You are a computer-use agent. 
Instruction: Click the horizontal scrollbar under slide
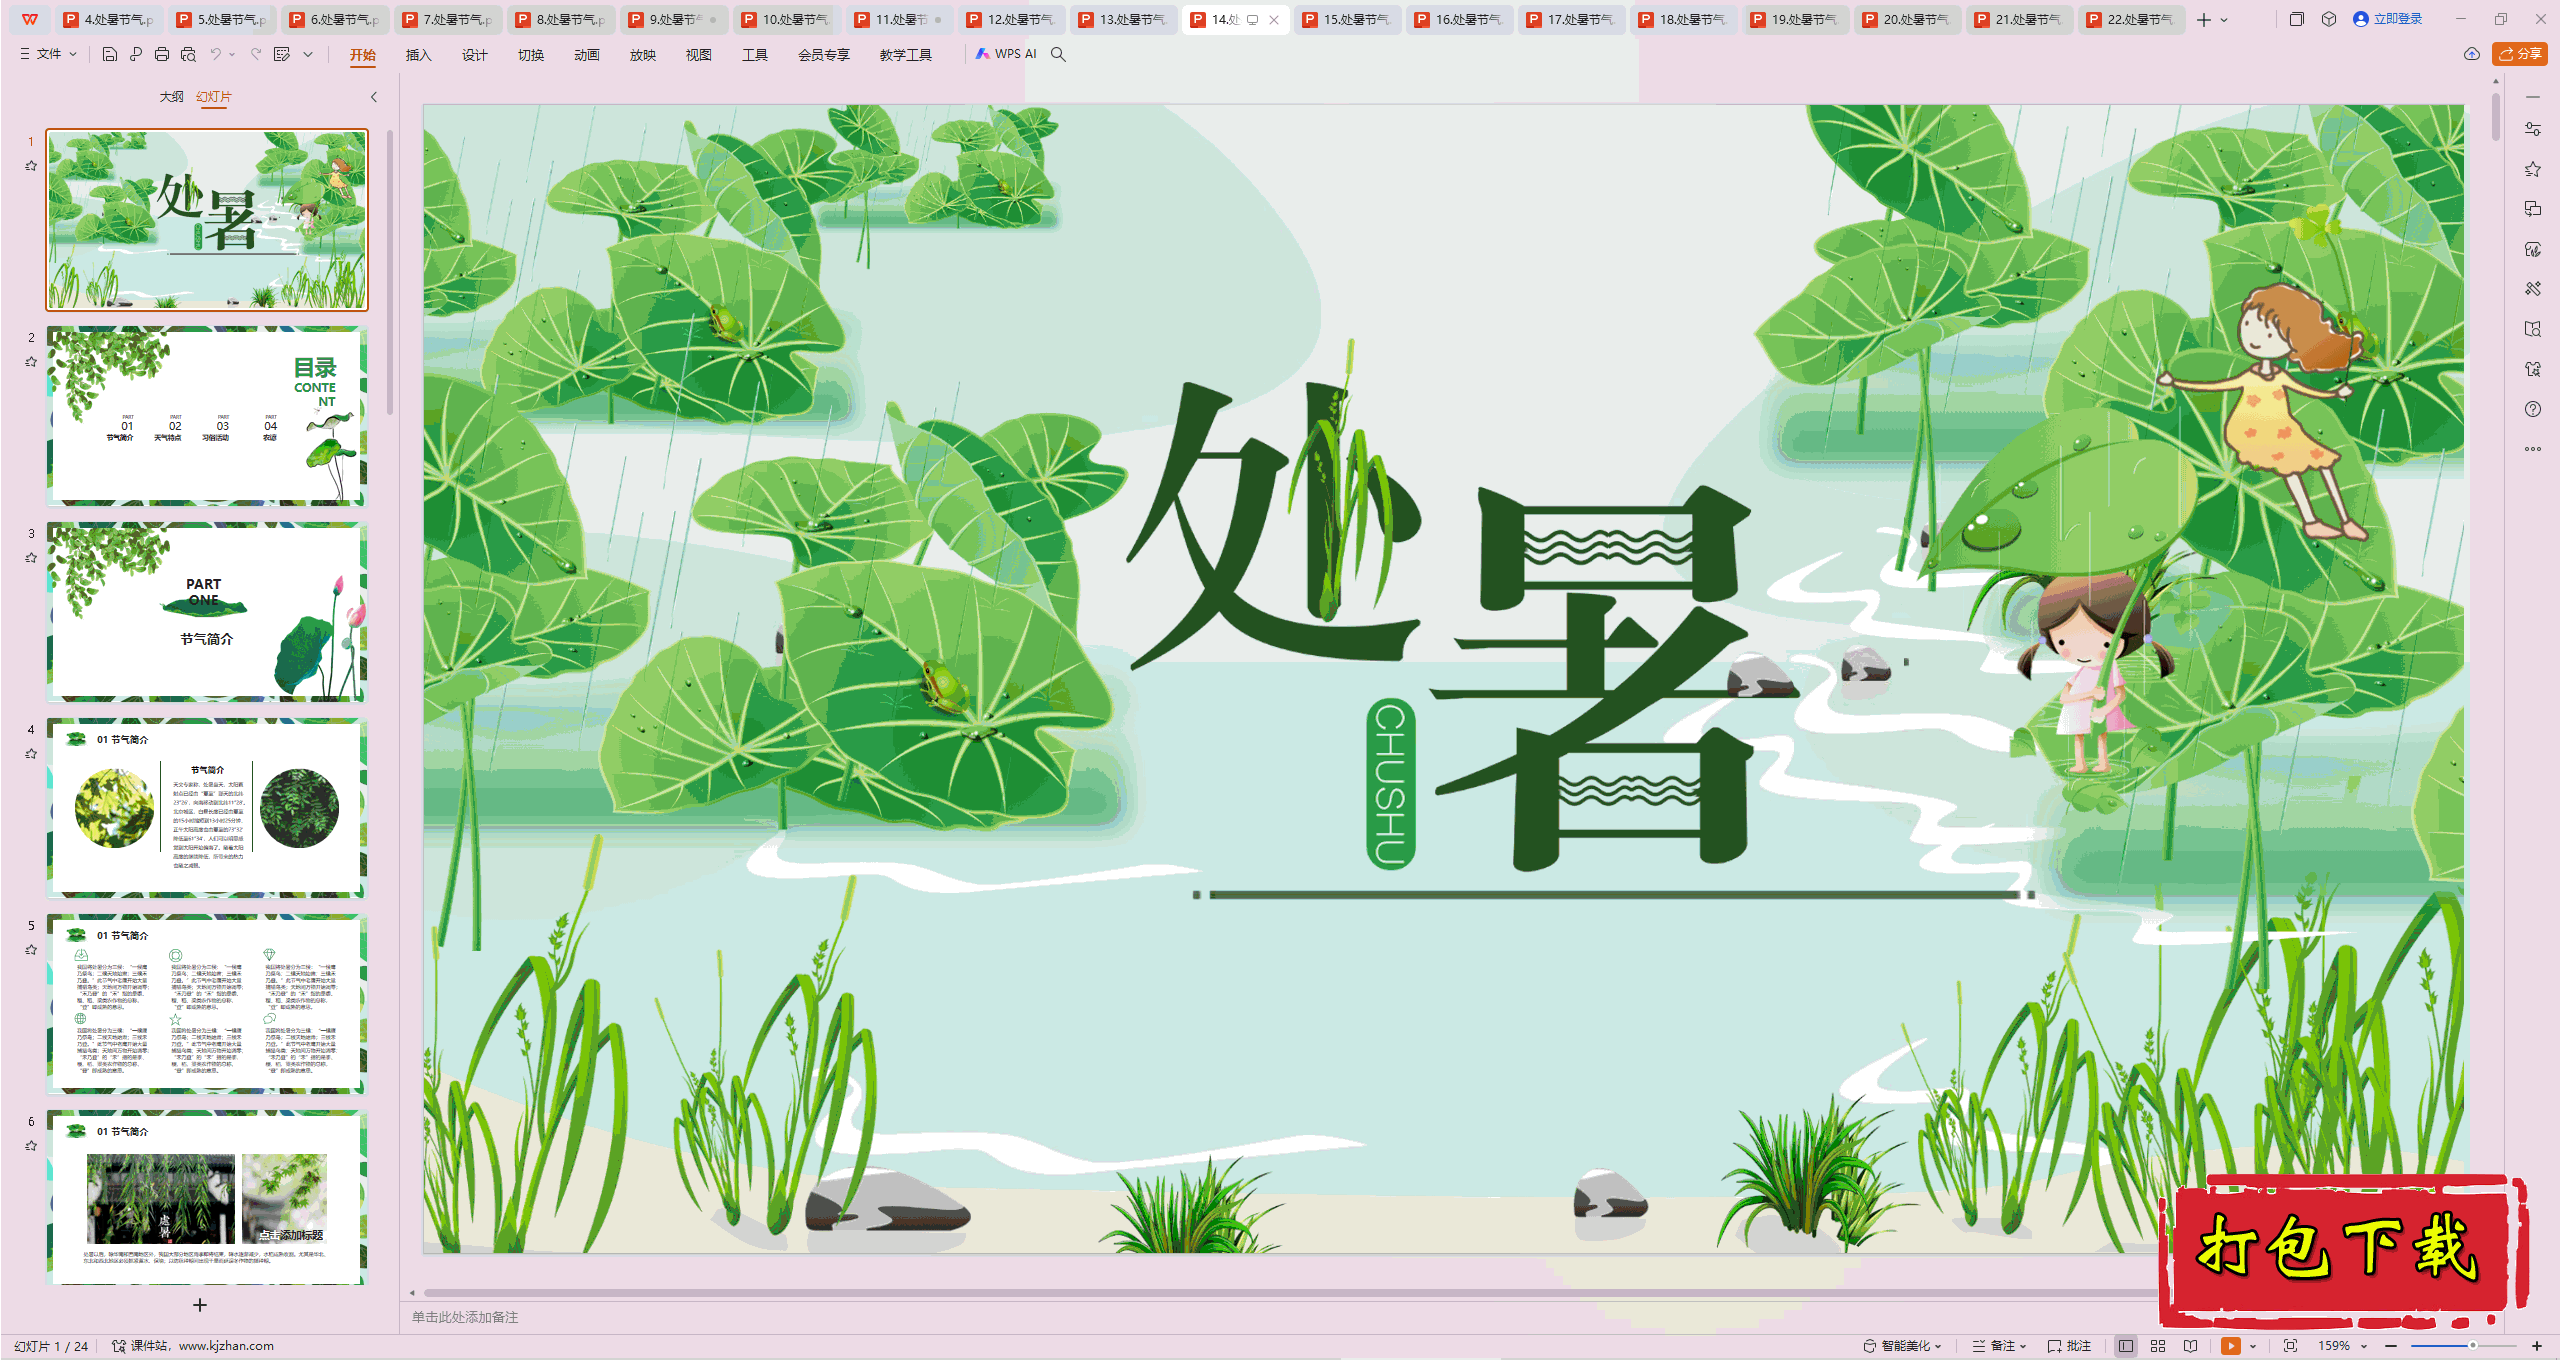point(1290,1293)
